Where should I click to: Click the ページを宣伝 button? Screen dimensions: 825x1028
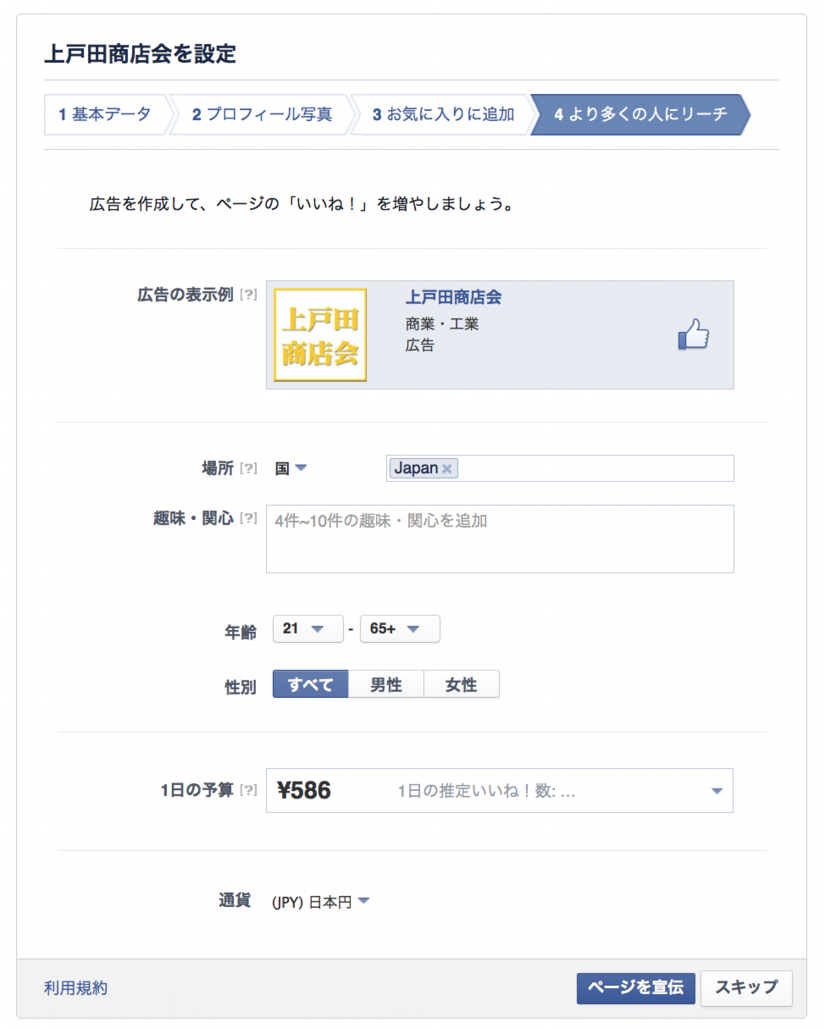coord(635,988)
